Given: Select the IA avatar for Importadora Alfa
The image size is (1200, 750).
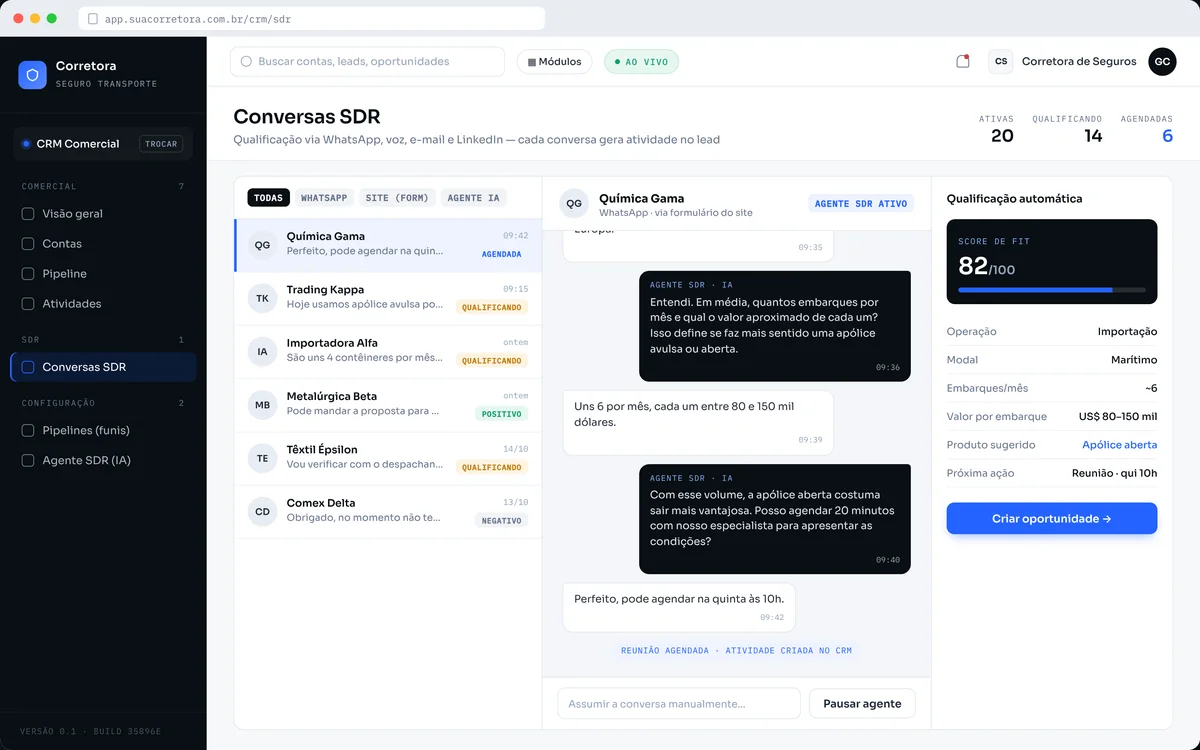Looking at the screenshot, I should [x=262, y=352].
